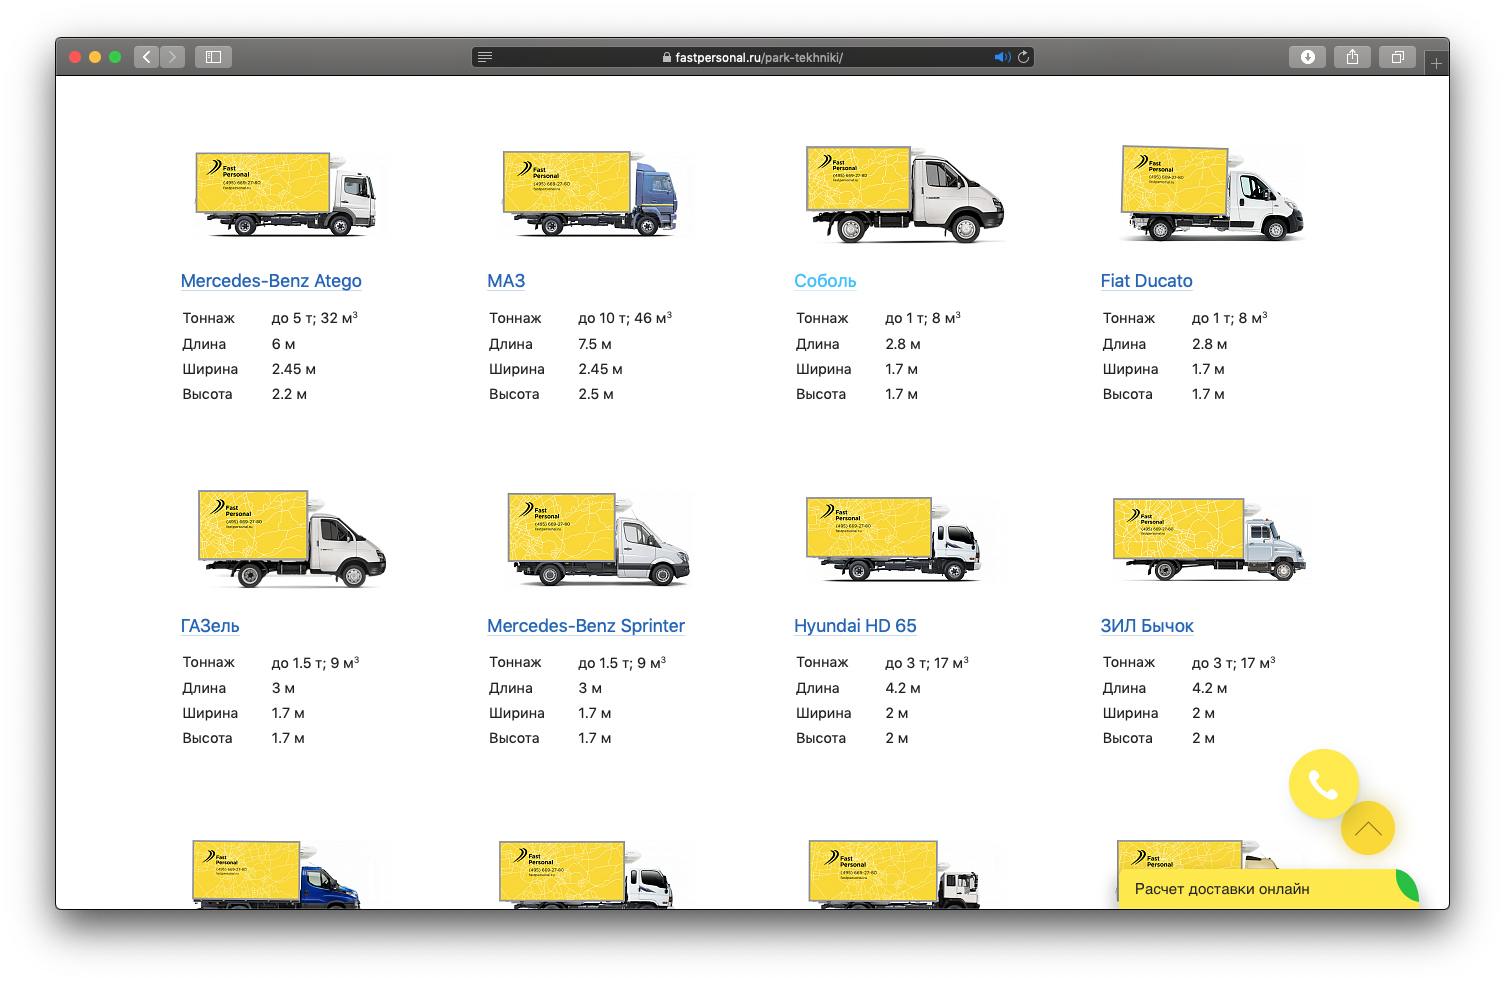Image resolution: width=1505 pixels, height=983 pixels.
Task: Select ГАЗель length value '3 м'
Action: point(283,688)
